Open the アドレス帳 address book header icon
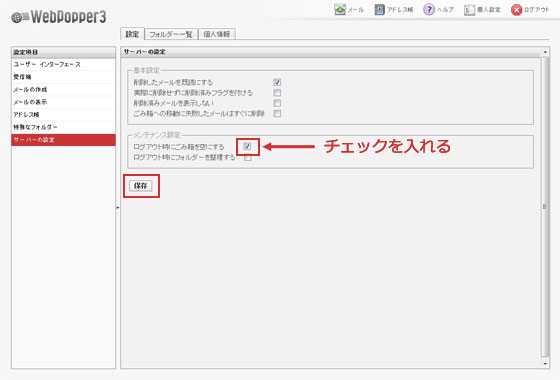Viewport: 560px width, 380px height. click(x=379, y=9)
